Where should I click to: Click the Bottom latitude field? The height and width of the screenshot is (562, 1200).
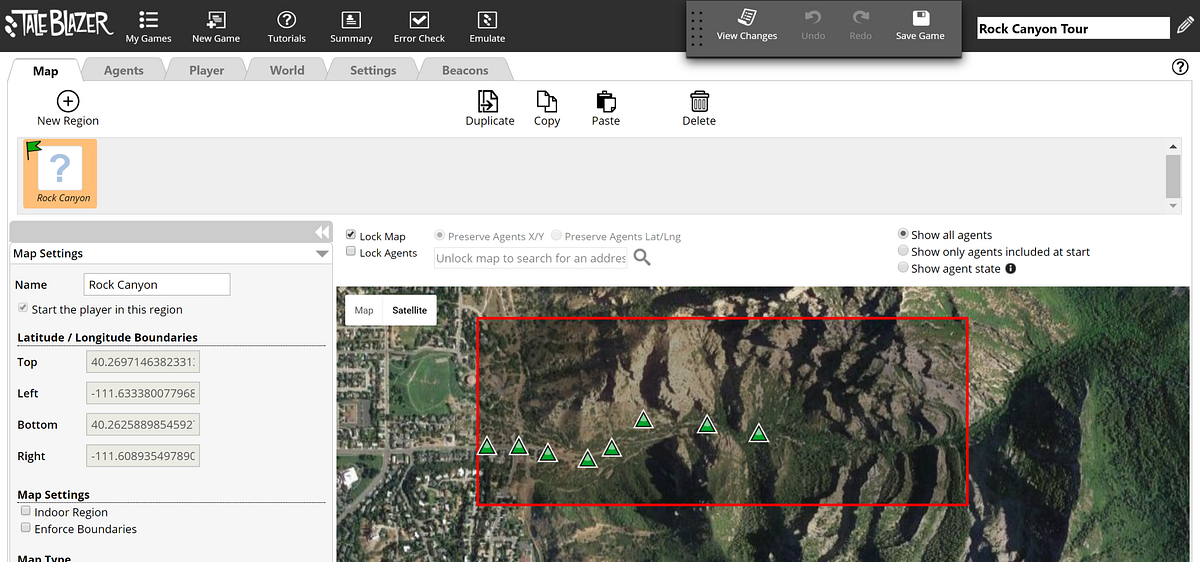pyautogui.click(x=143, y=424)
